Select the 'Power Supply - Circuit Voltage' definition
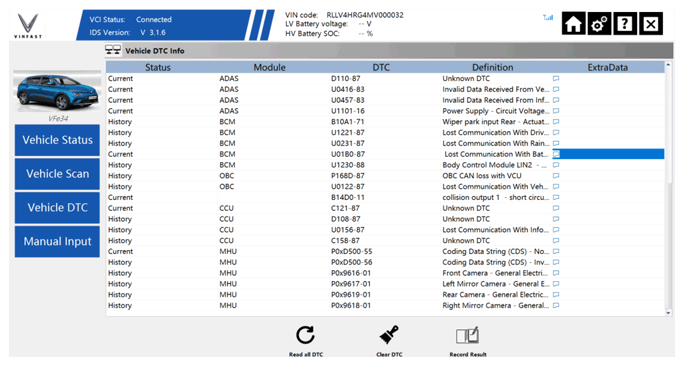Image resolution: width=684 pixels, height=366 pixels. (495, 111)
